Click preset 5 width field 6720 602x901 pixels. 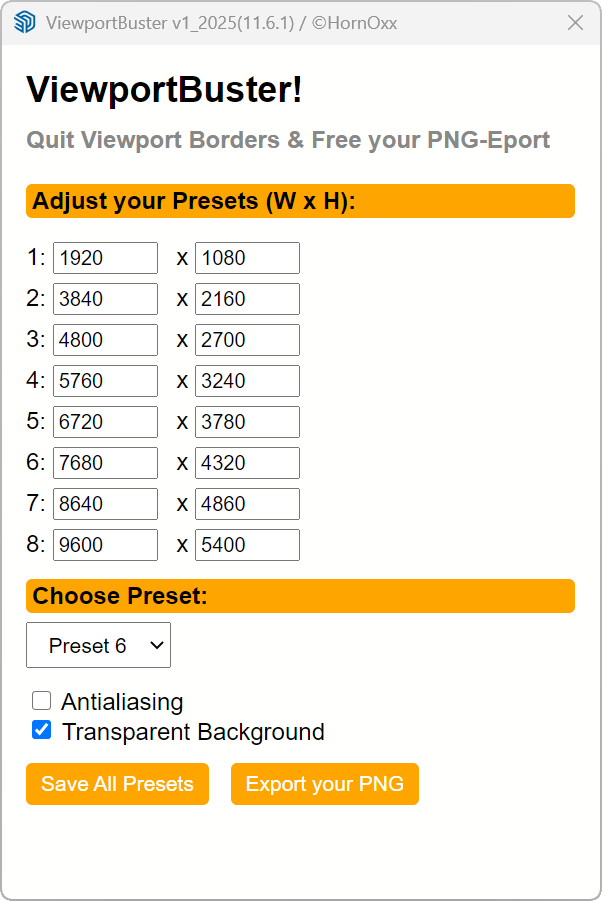[x=105, y=422]
